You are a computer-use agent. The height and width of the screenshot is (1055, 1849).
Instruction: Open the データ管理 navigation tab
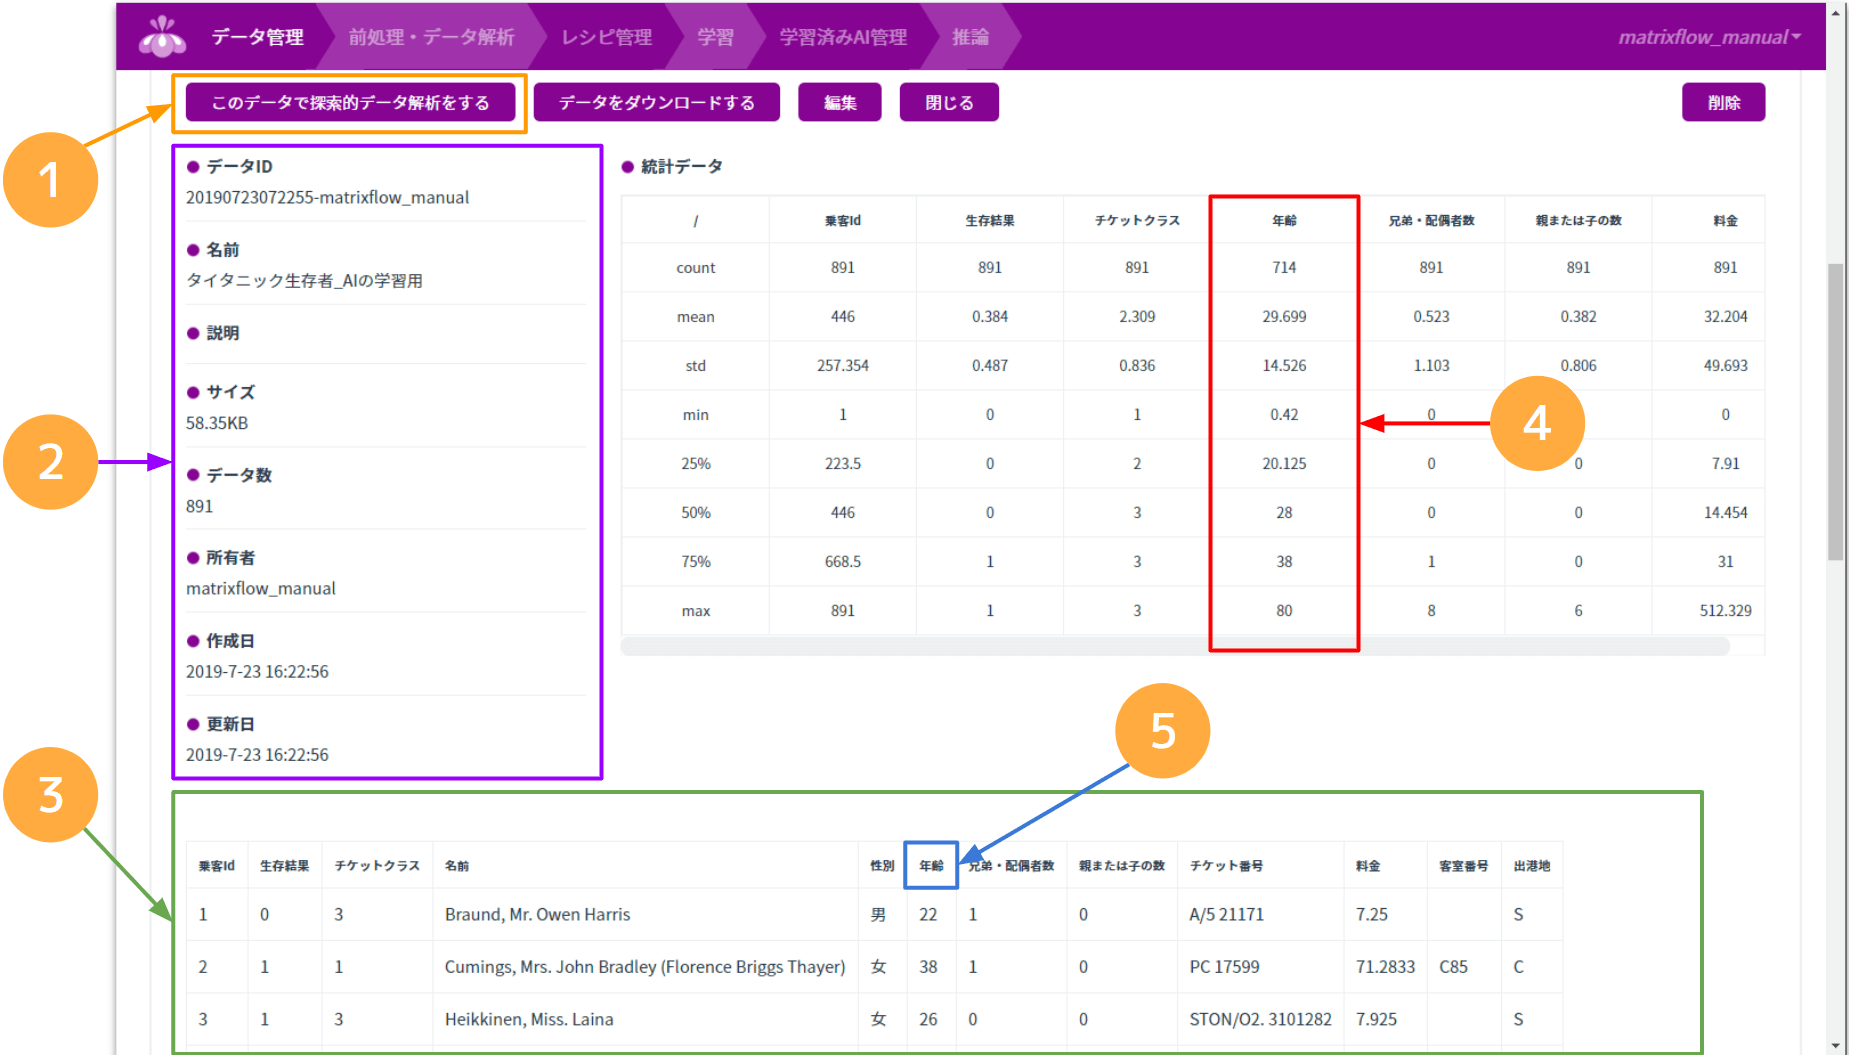tap(257, 37)
